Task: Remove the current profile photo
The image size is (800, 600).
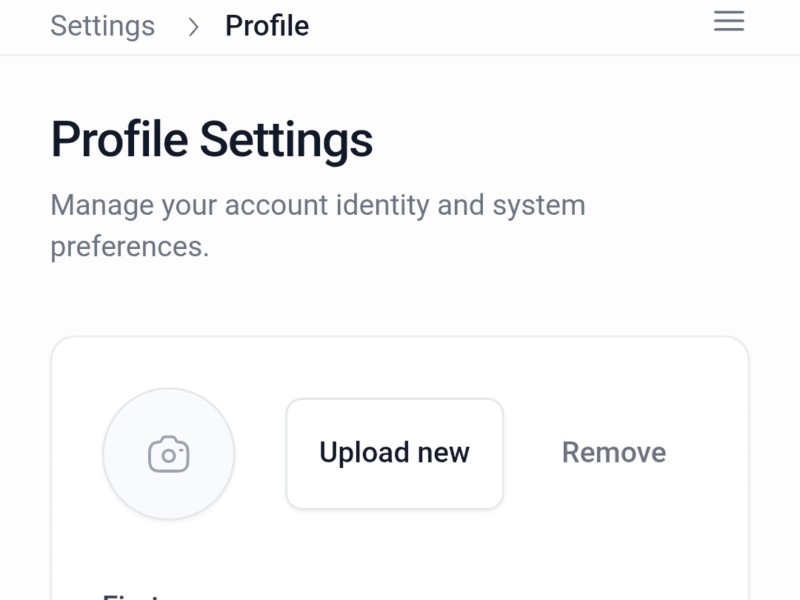Action: pos(613,453)
